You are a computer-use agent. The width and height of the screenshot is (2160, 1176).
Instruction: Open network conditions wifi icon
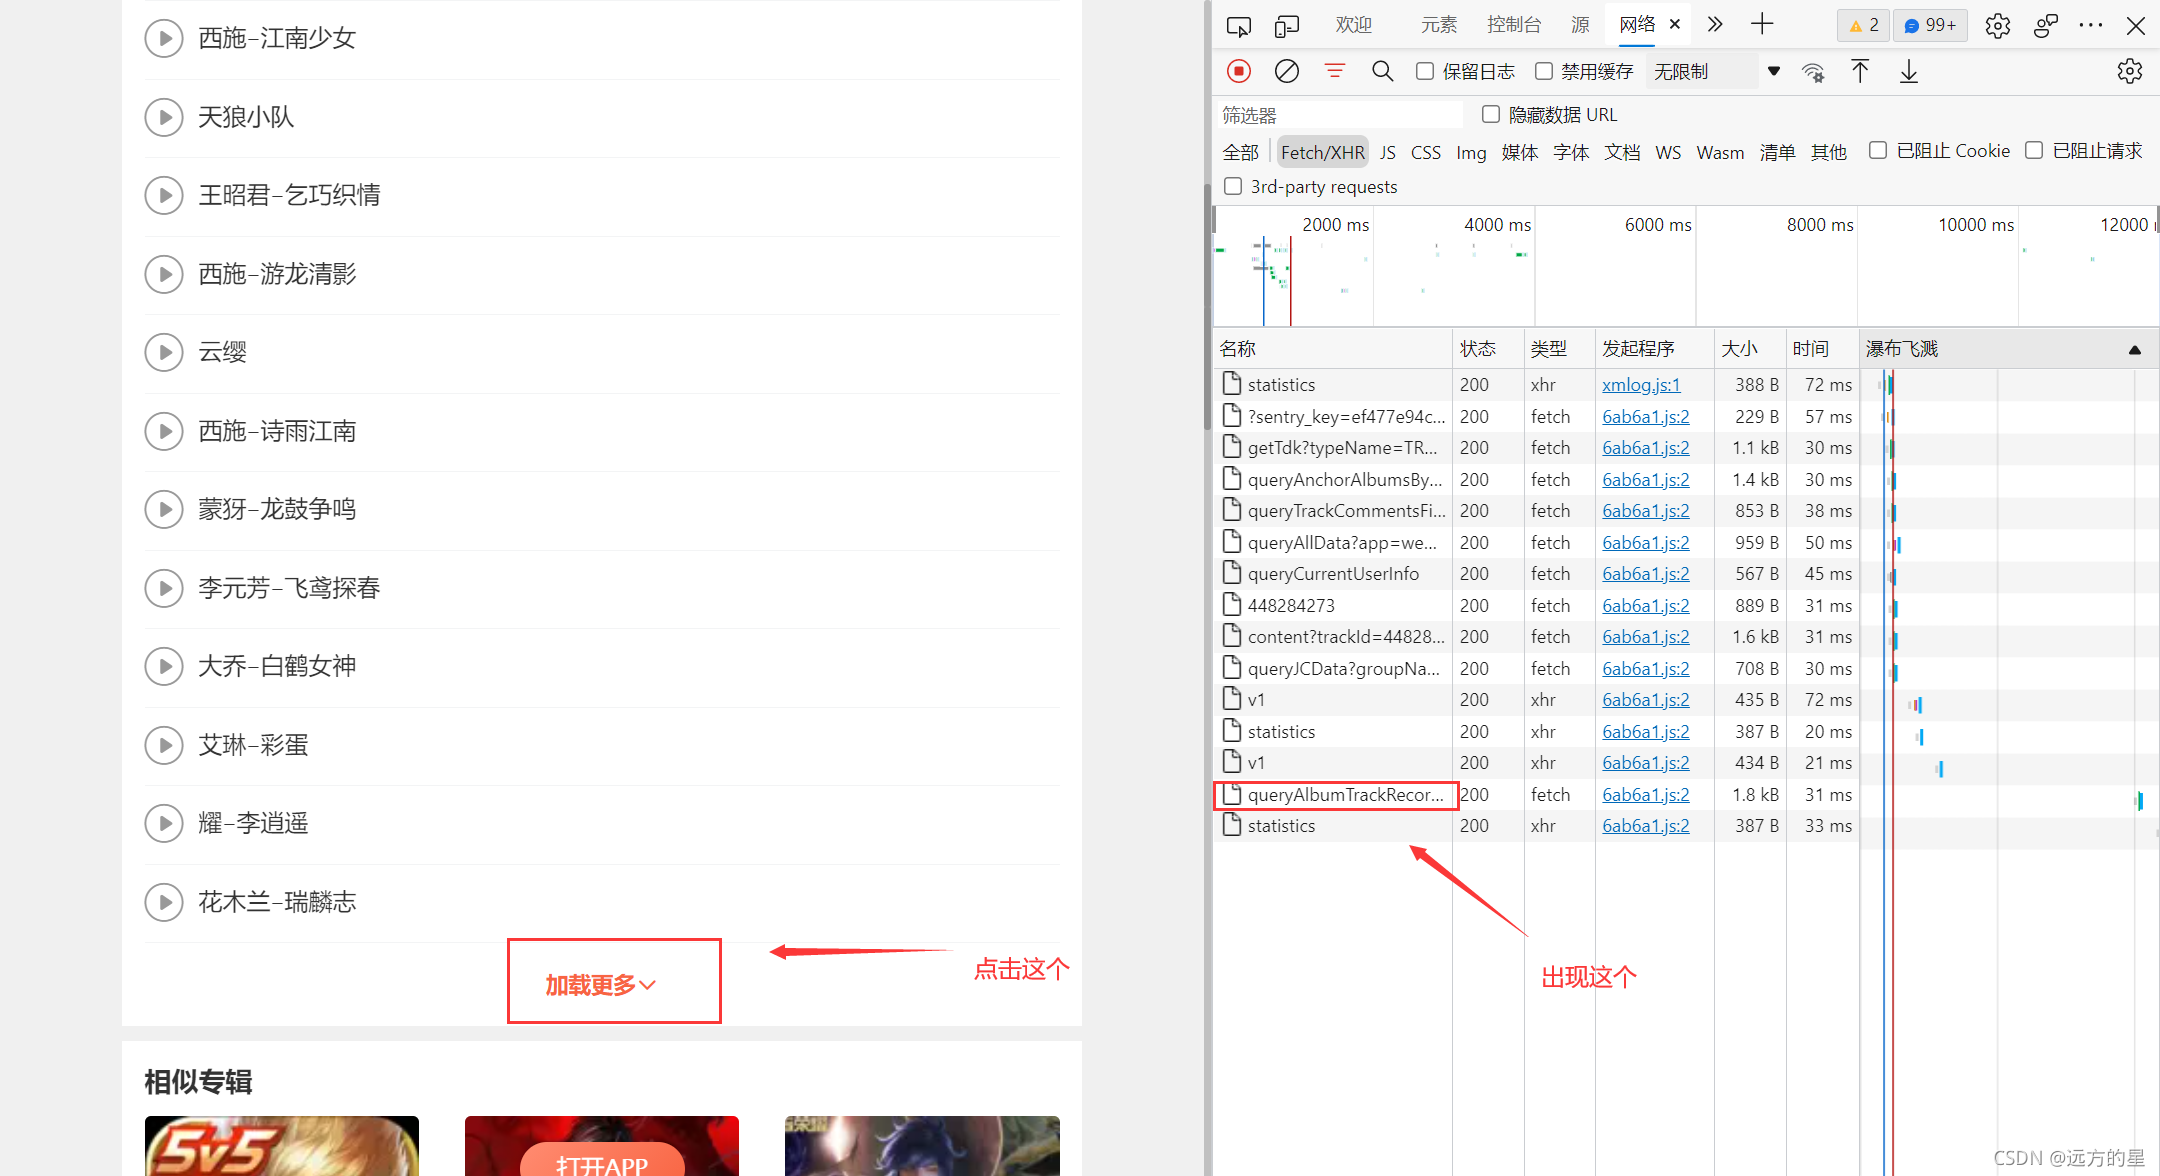pos(1813,72)
